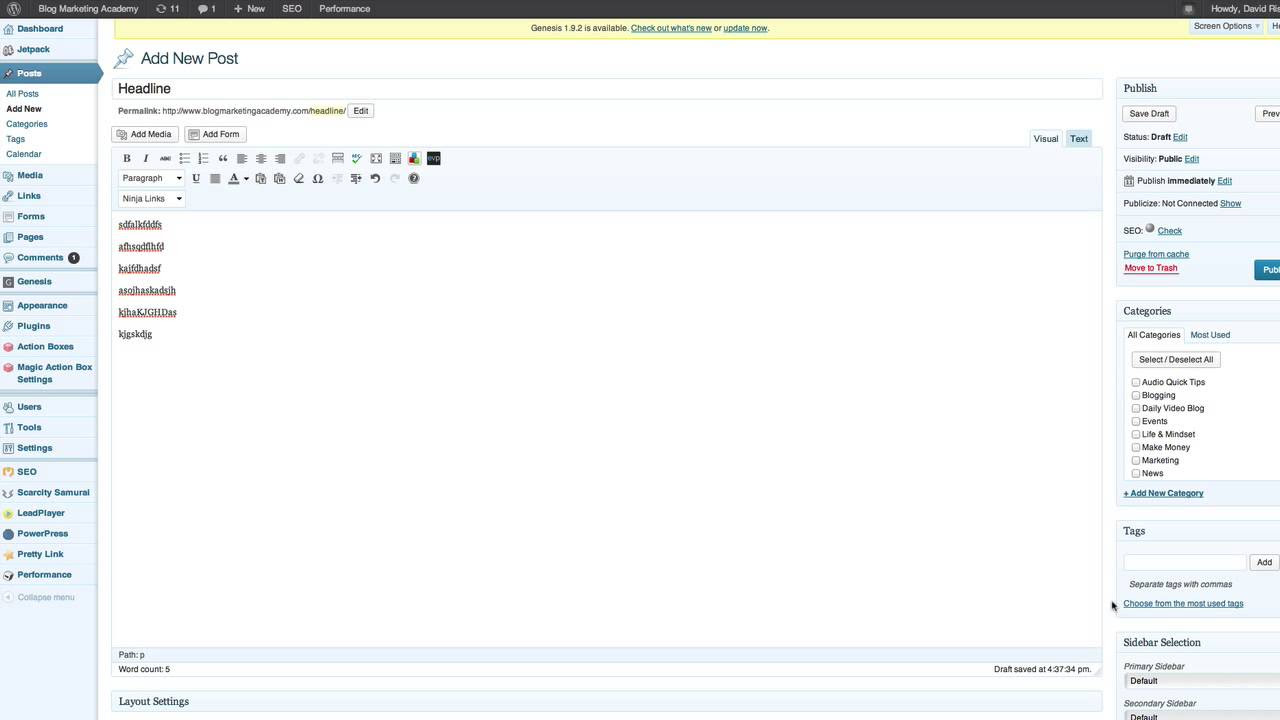Check the Marketing category

(x=1136, y=460)
